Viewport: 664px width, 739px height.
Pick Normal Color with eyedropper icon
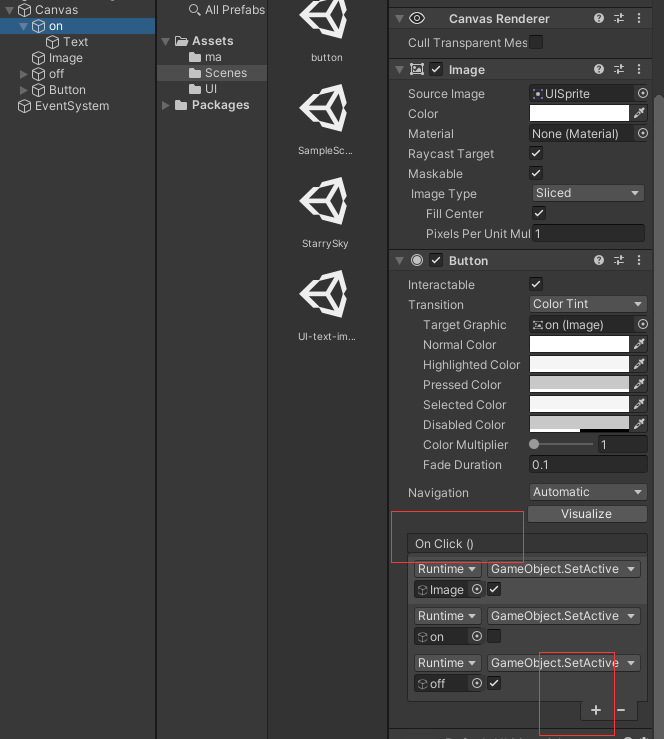tap(639, 345)
